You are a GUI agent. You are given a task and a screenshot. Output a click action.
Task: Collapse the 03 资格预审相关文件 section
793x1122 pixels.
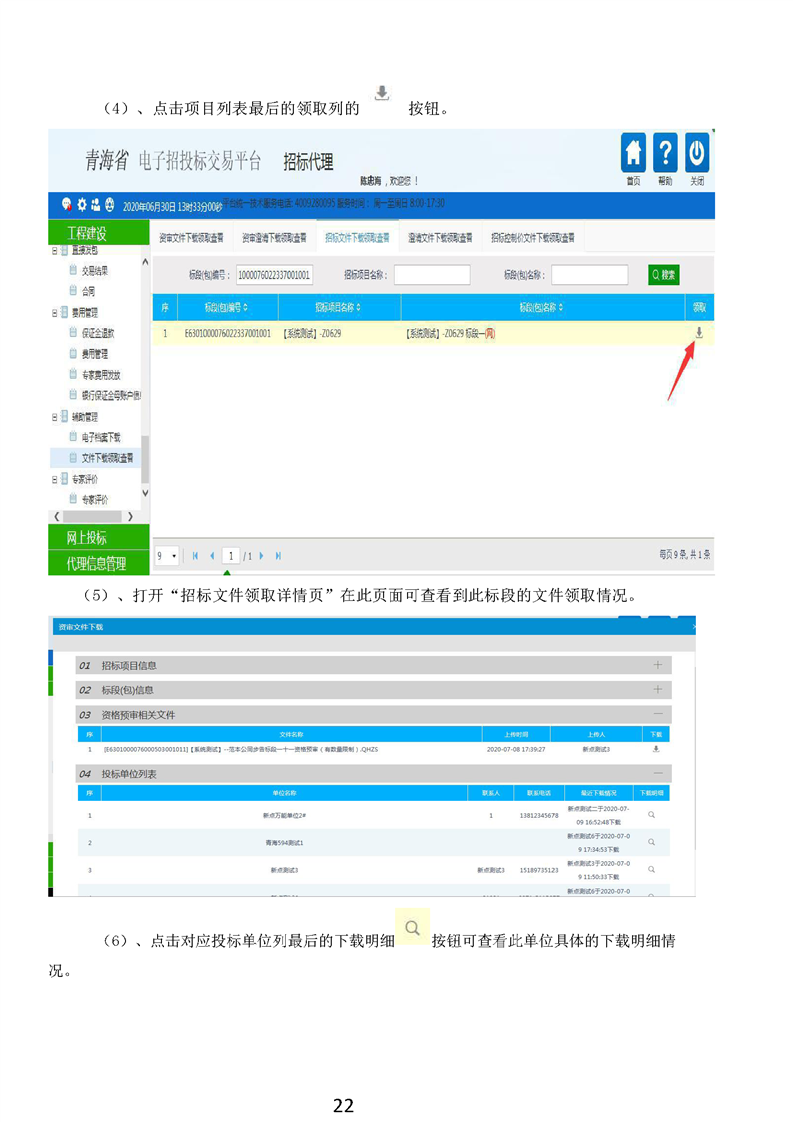657,714
